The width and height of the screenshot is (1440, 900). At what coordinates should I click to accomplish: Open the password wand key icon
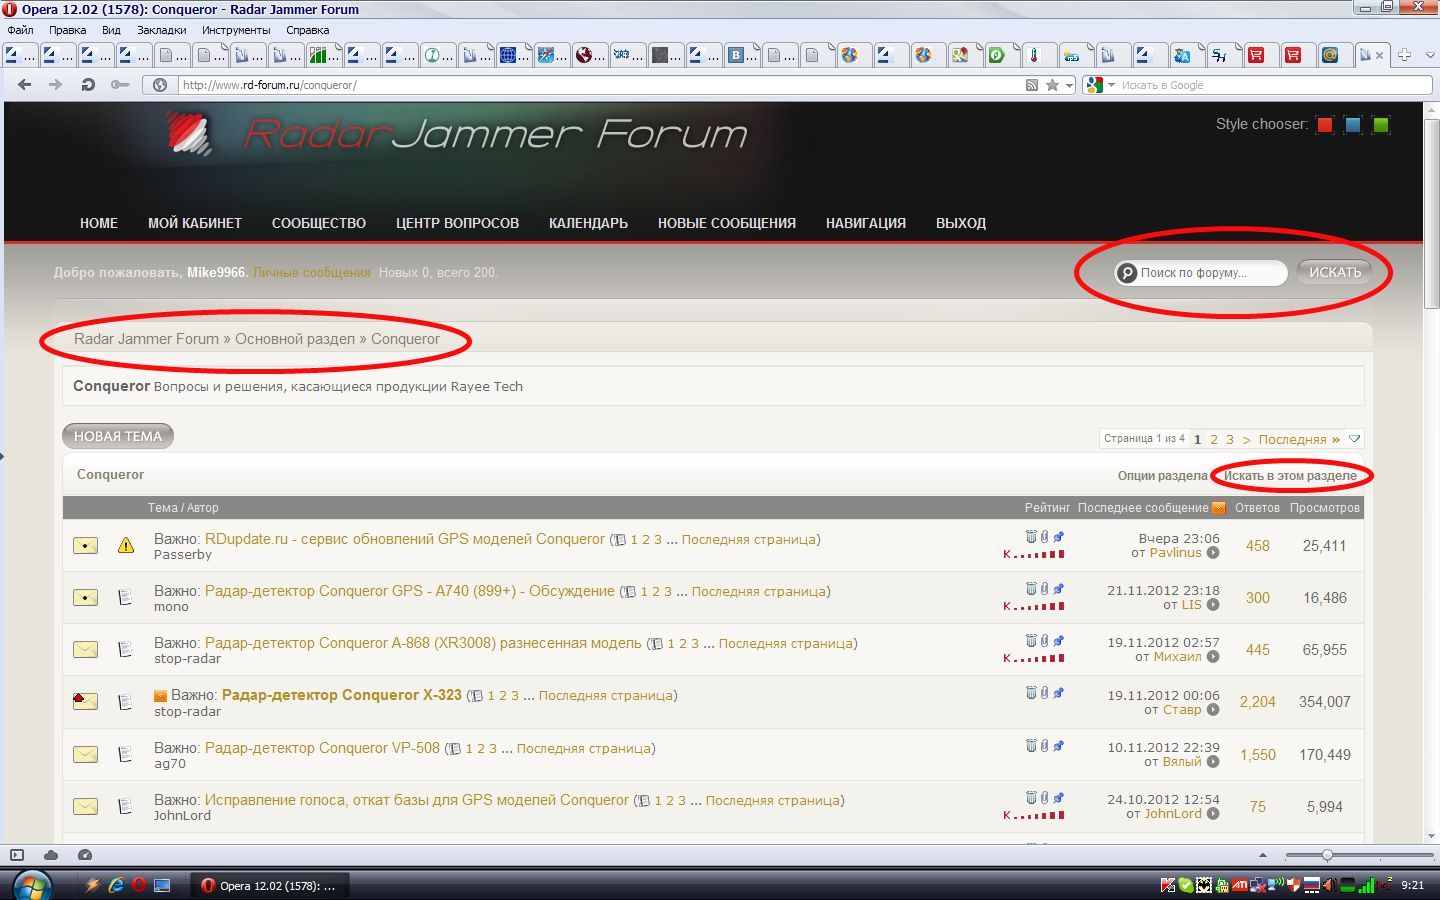120,85
